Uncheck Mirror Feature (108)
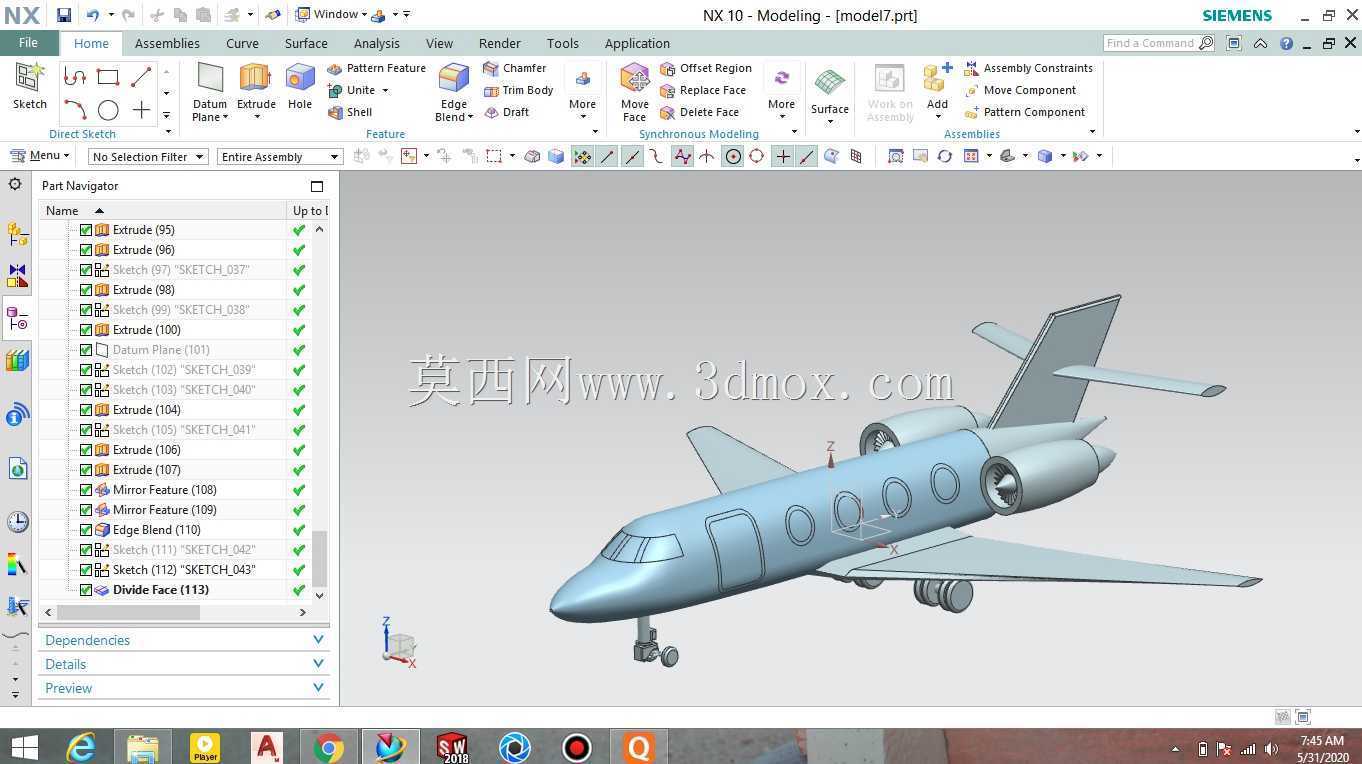The height and width of the screenshot is (764, 1362). pos(86,490)
